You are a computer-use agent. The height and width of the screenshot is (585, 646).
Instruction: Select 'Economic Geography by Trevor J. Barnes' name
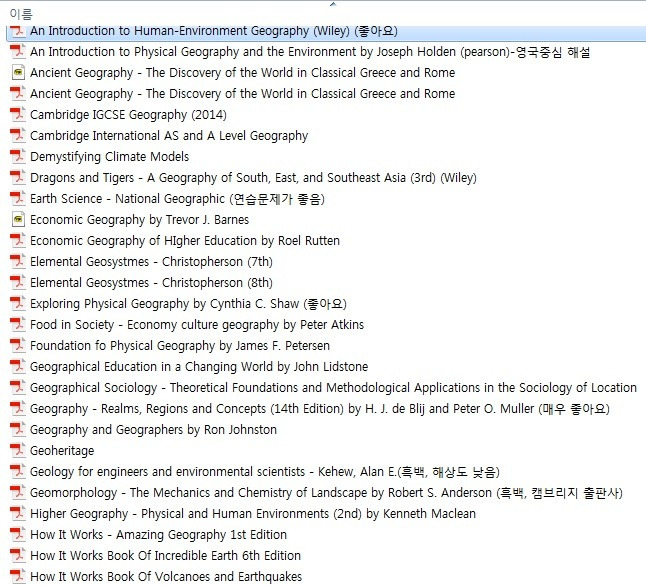(139, 220)
